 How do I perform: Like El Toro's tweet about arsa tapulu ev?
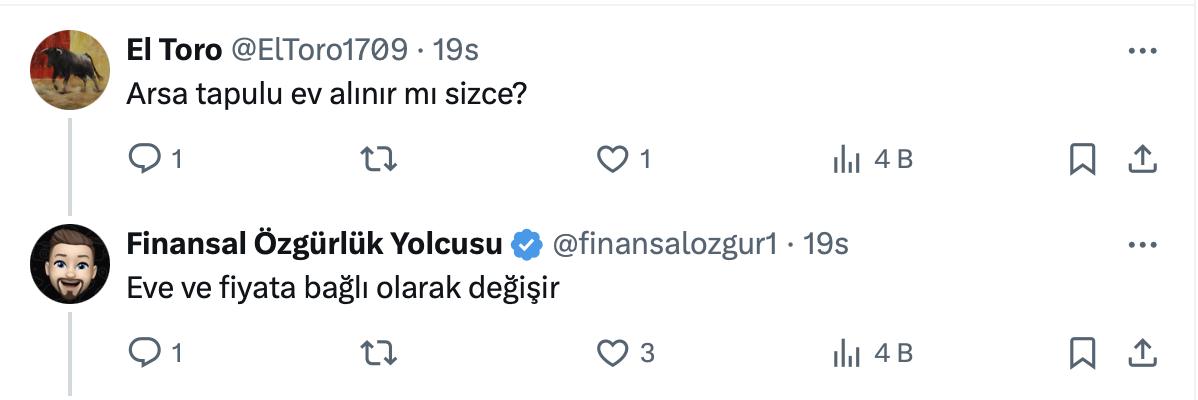point(612,159)
